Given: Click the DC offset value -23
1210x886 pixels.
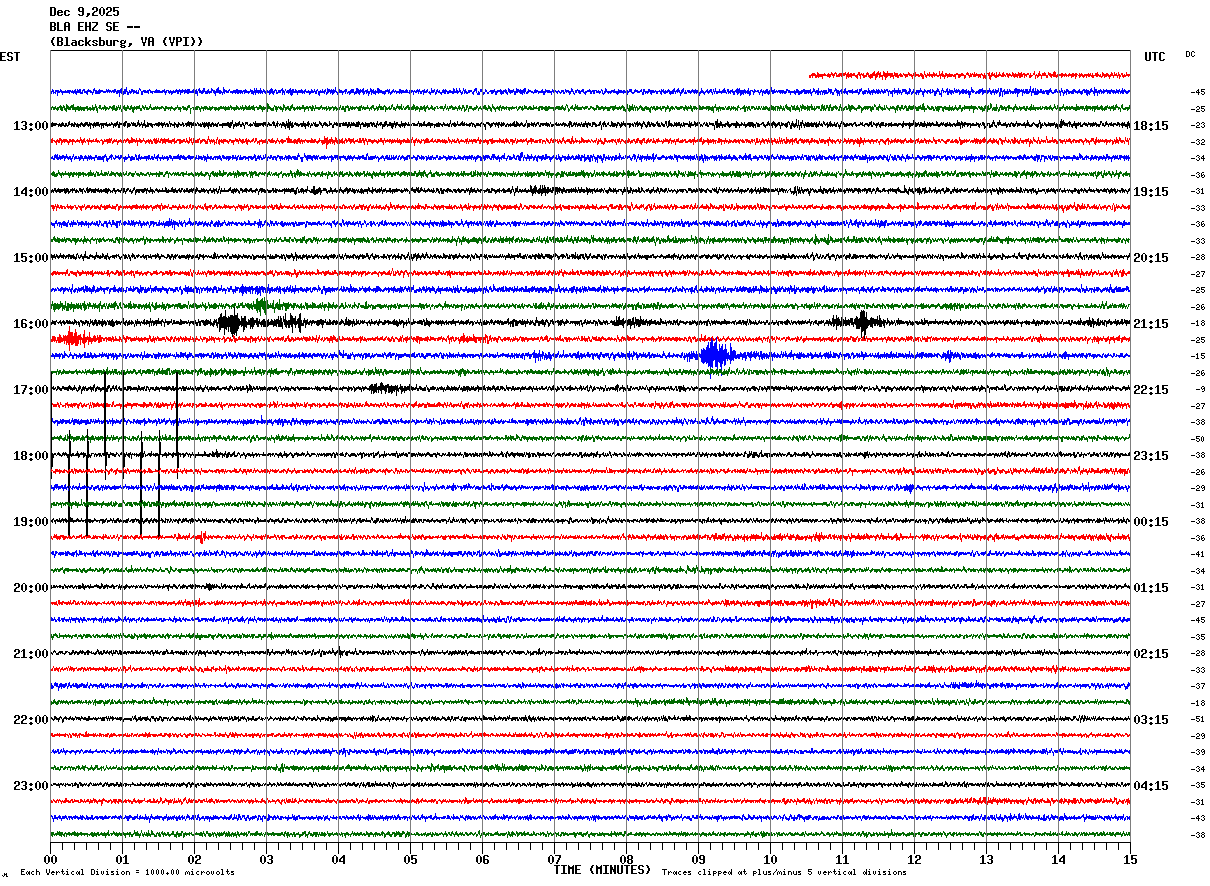Looking at the screenshot, I should click(x=1198, y=125).
